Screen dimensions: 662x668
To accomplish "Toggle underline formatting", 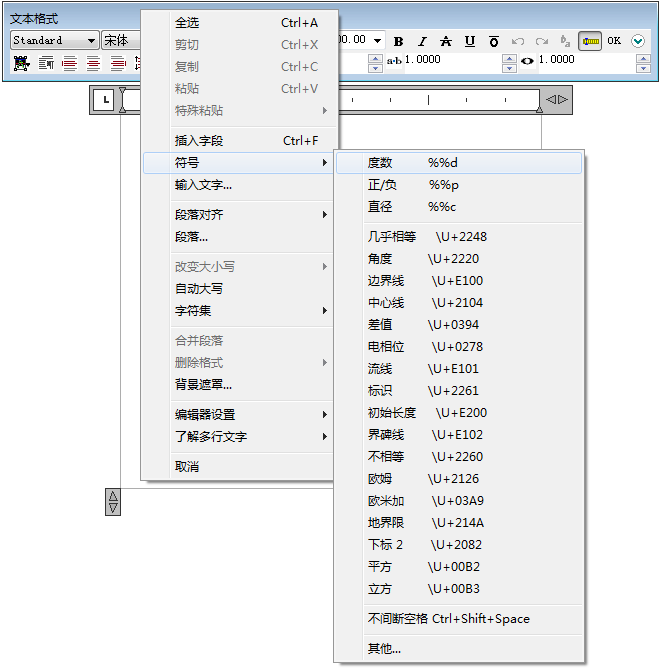I will click(x=469, y=41).
